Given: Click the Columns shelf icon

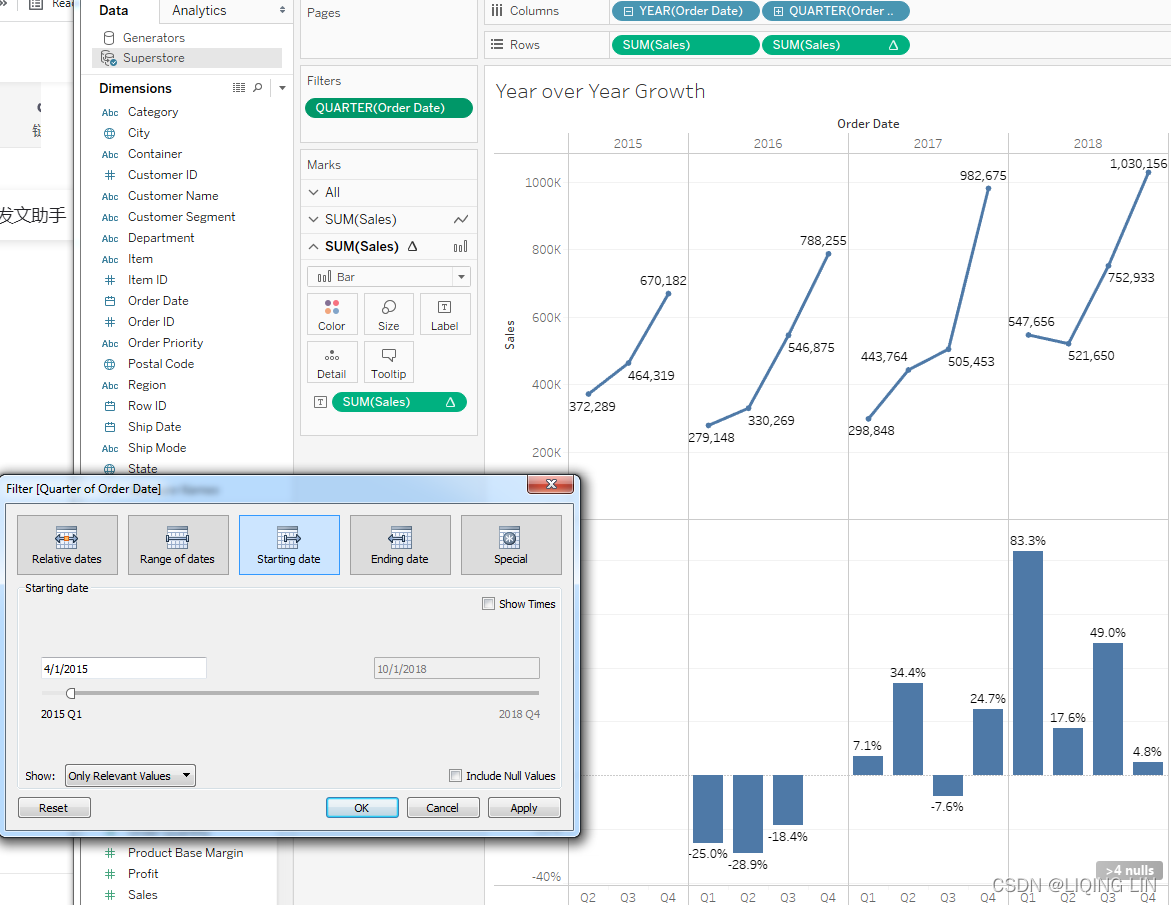Looking at the screenshot, I should (497, 10).
